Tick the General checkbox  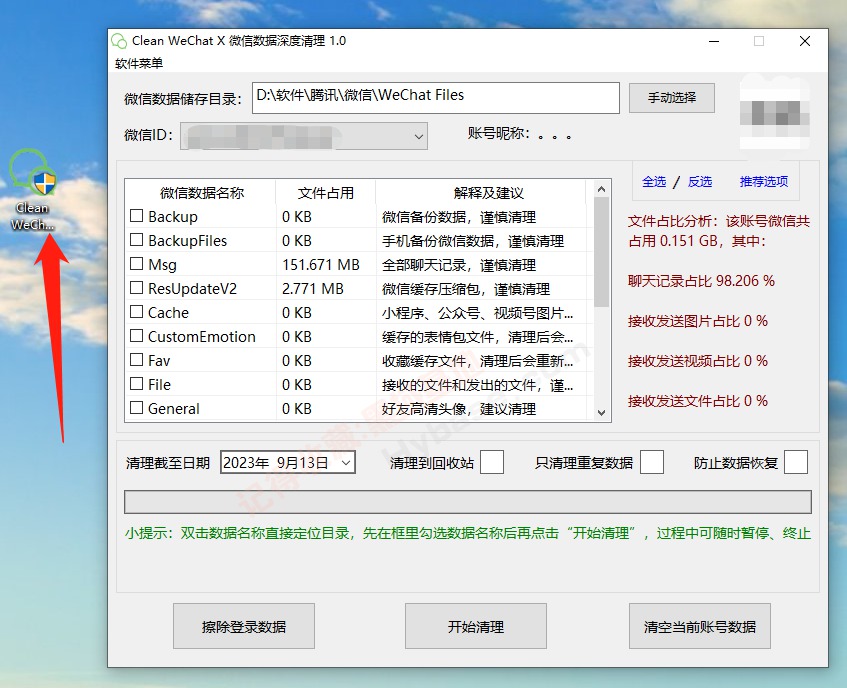[137, 408]
